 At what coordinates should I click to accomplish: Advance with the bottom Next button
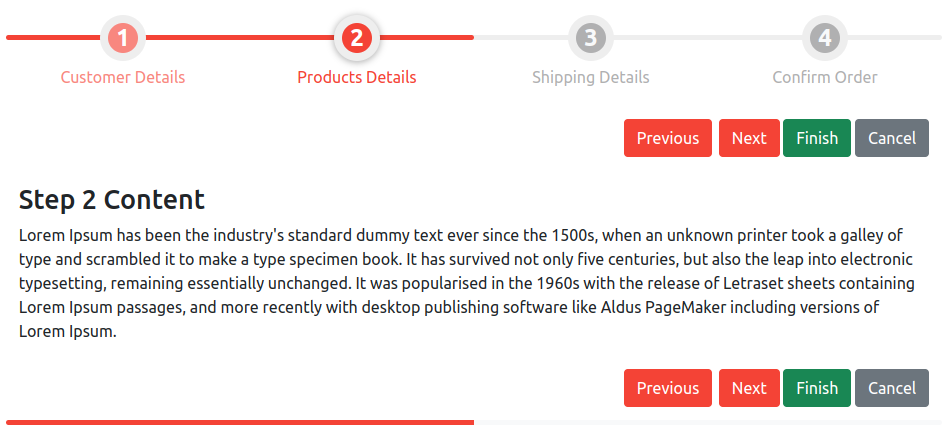749,388
